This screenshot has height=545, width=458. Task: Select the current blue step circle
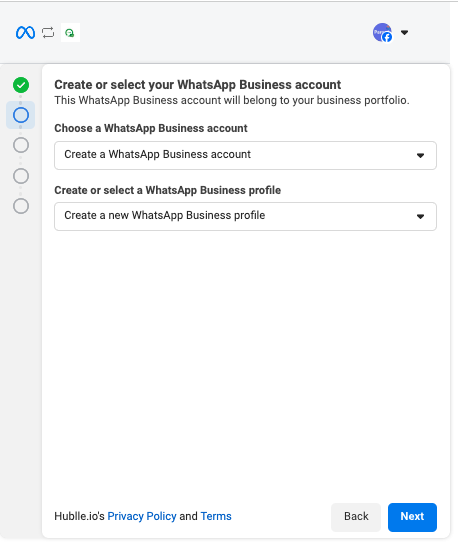pyautogui.click(x=21, y=115)
